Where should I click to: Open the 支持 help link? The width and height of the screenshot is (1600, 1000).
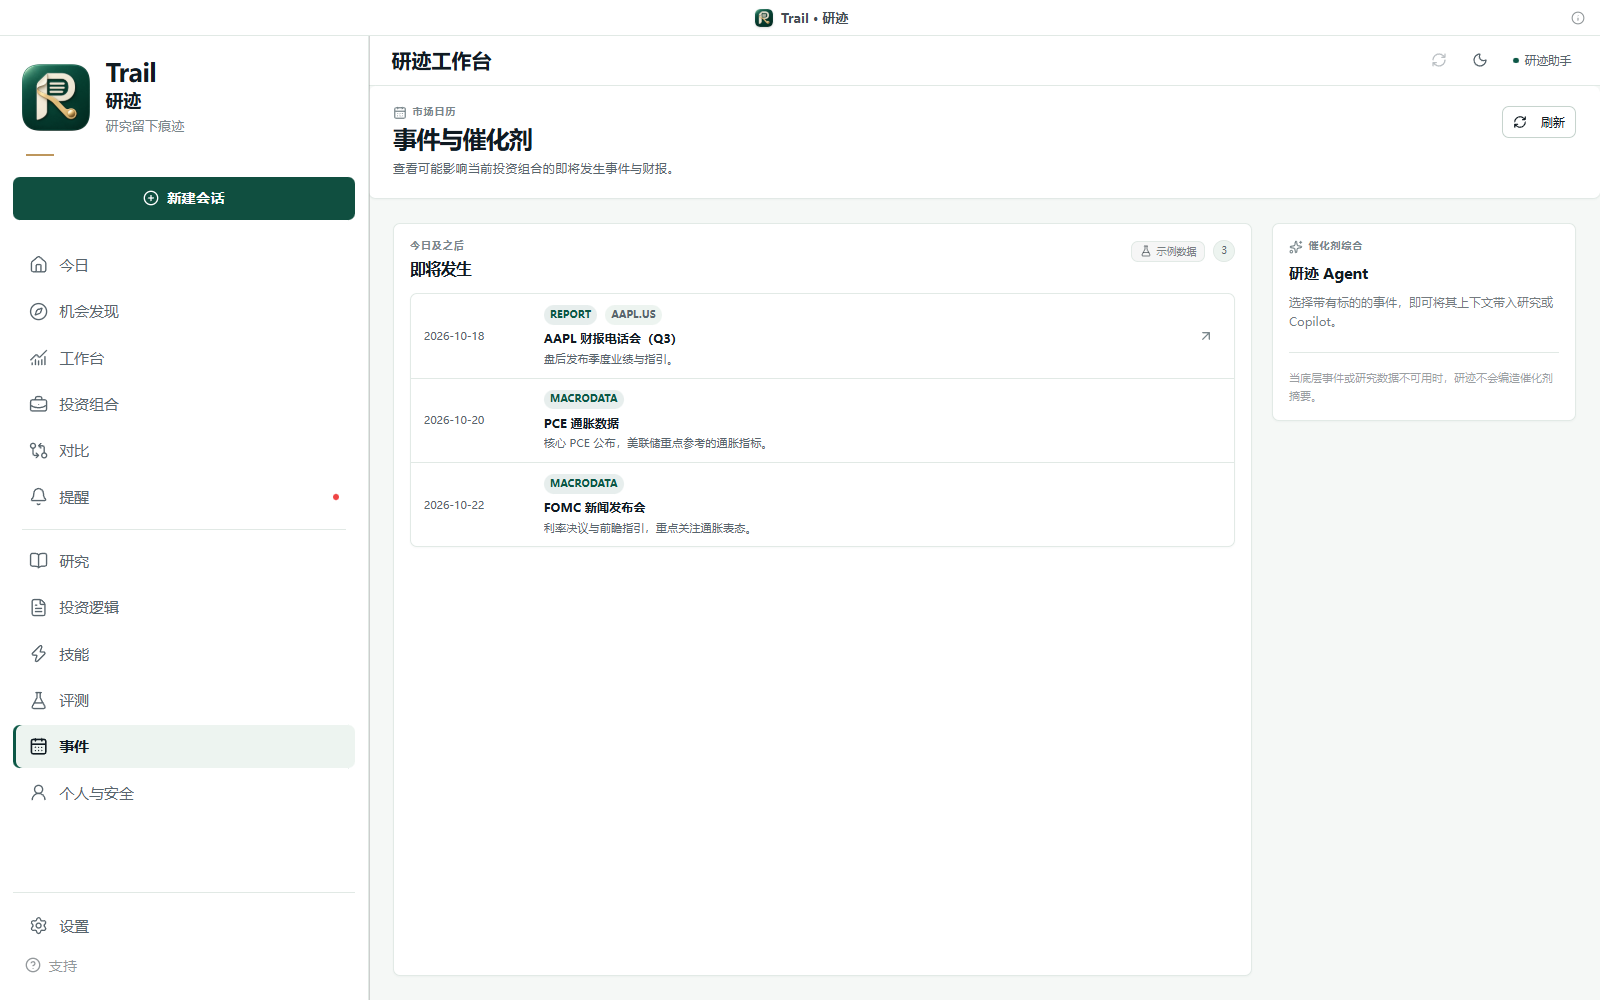click(52, 966)
